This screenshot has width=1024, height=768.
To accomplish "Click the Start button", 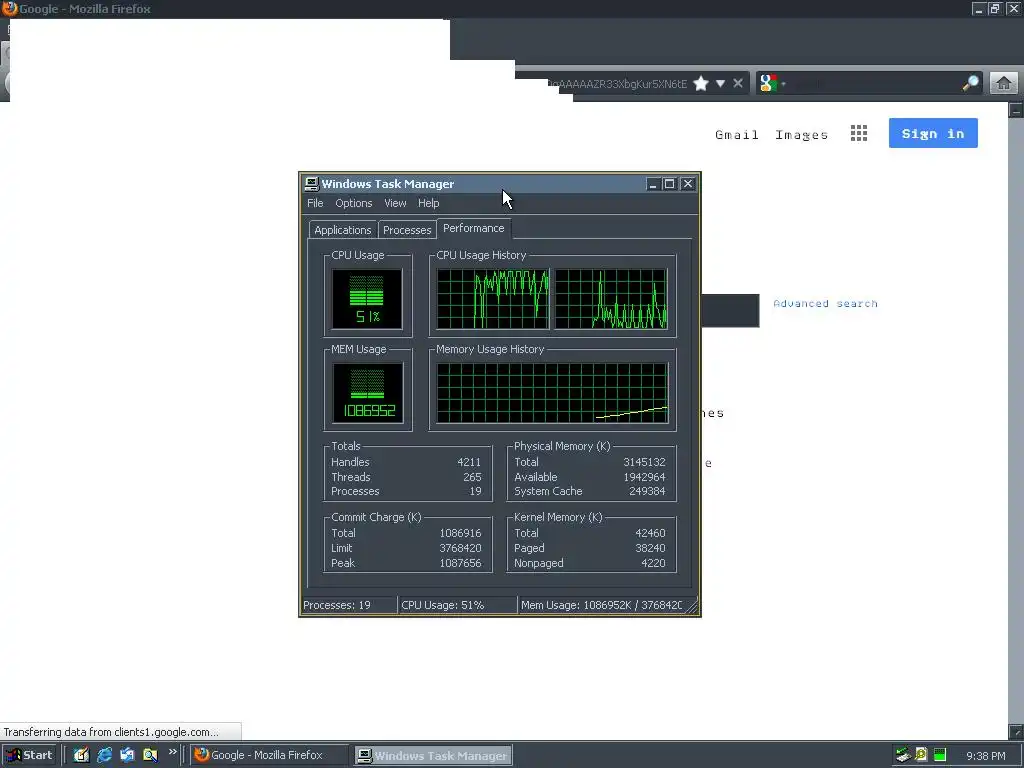I will click(30, 755).
